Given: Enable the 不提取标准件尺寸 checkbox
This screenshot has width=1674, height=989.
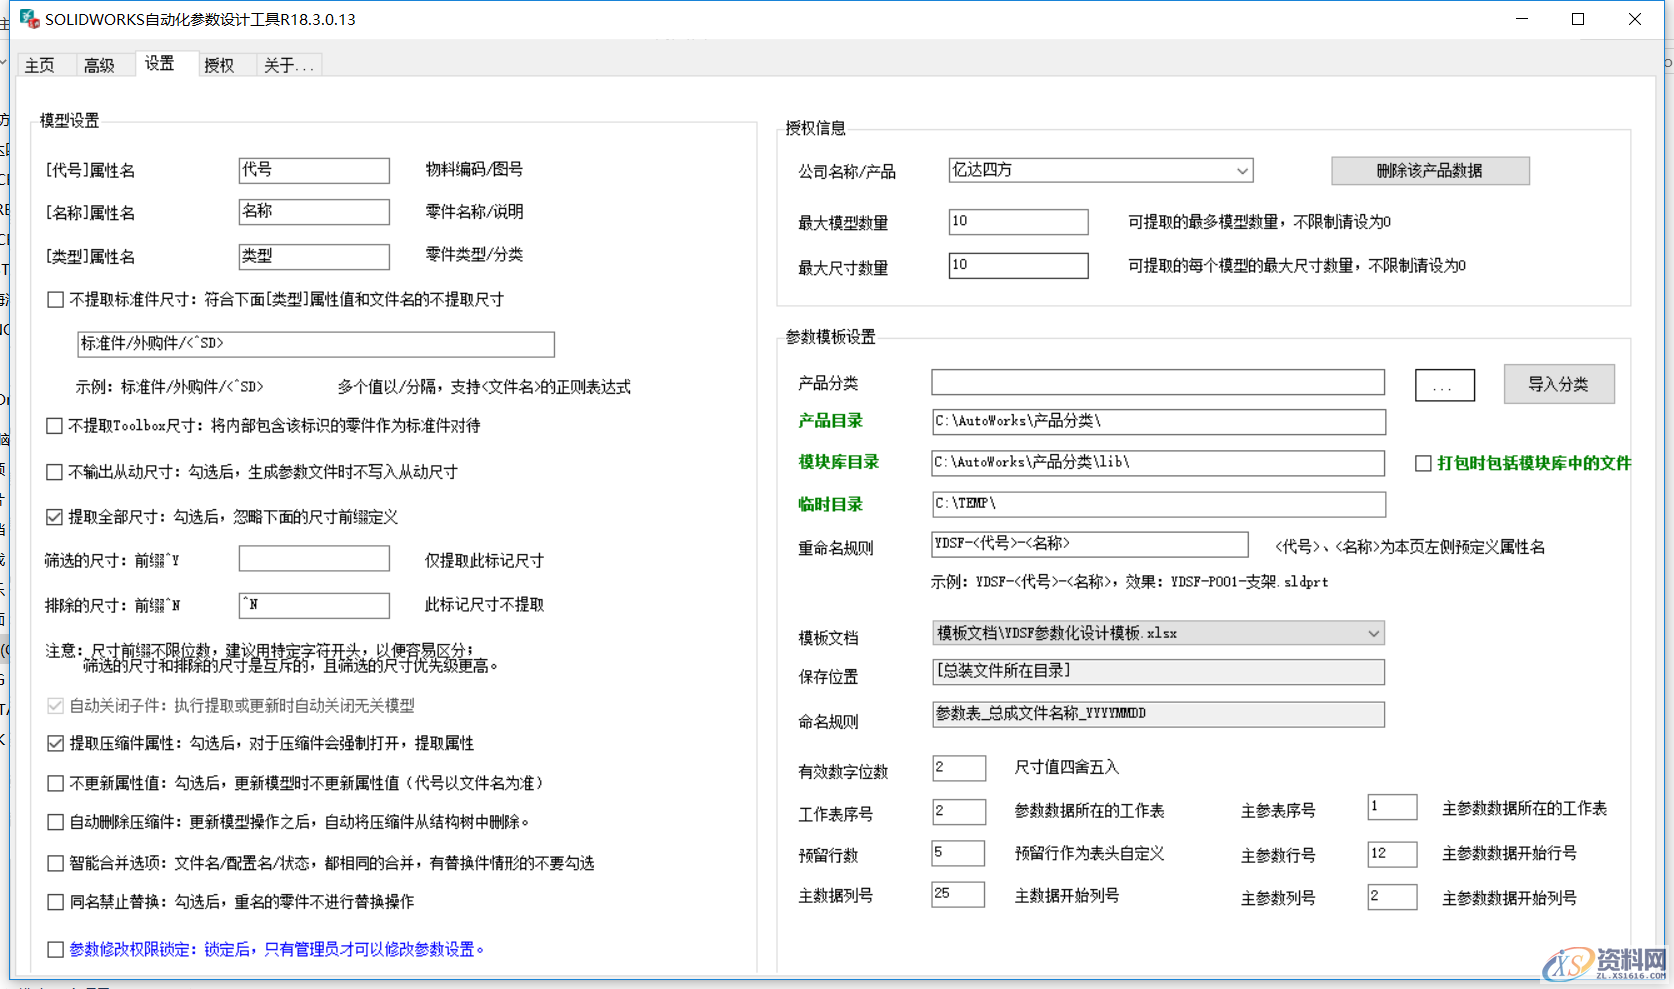Looking at the screenshot, I should click(x=55, y=299).
